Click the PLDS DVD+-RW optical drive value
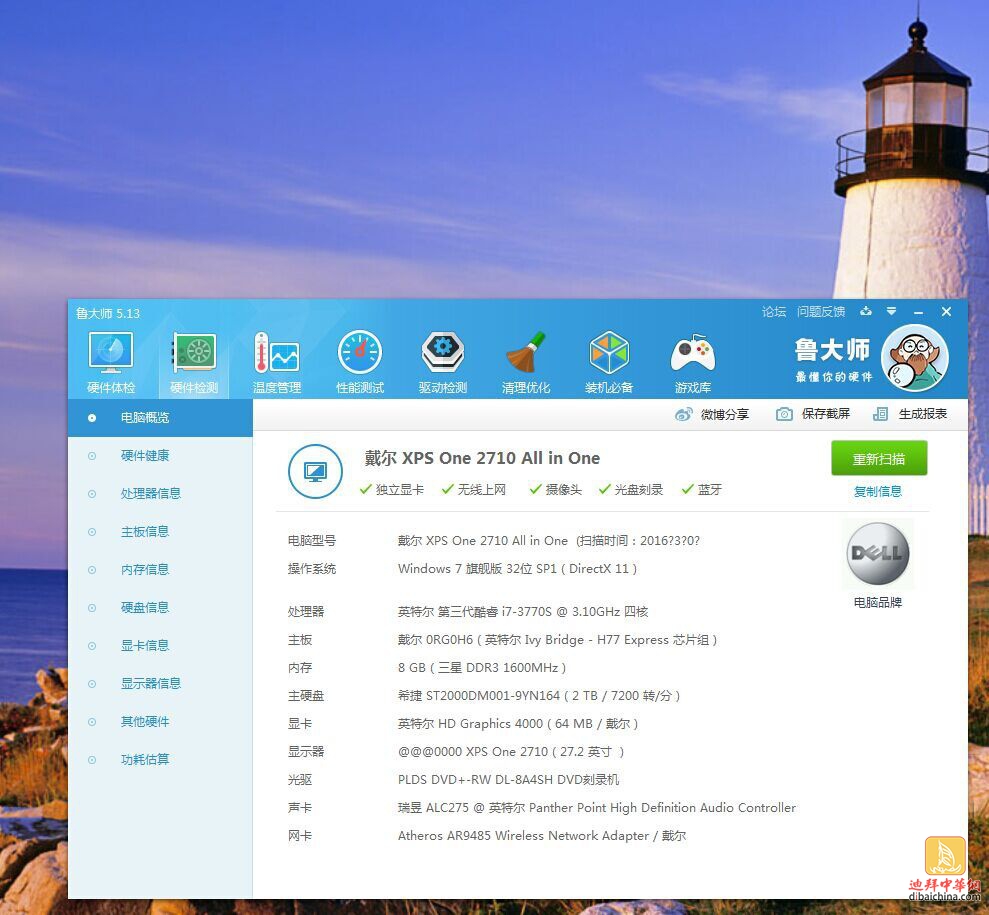Viewport: 989px width, 915px height. tap(508, 779)
